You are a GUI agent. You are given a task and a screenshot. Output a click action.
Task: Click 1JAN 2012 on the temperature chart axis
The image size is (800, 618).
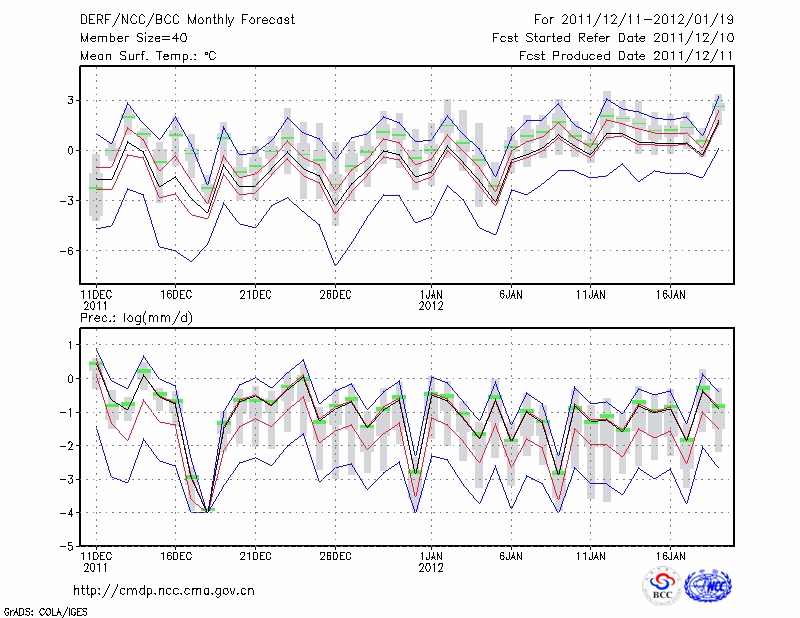(431, 299)
